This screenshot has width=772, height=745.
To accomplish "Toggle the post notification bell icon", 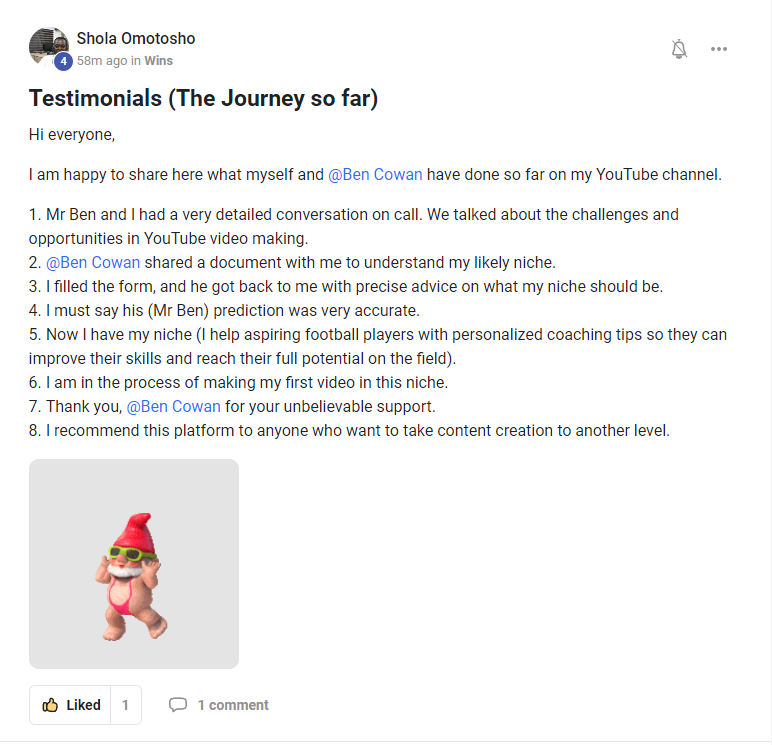I will click(679, 49).
